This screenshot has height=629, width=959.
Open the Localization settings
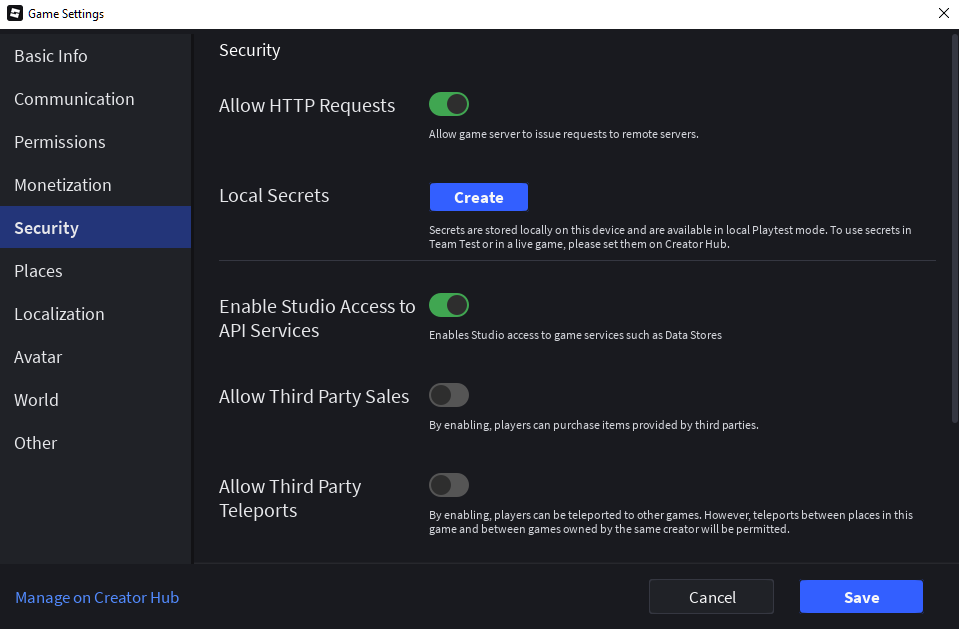59,314
